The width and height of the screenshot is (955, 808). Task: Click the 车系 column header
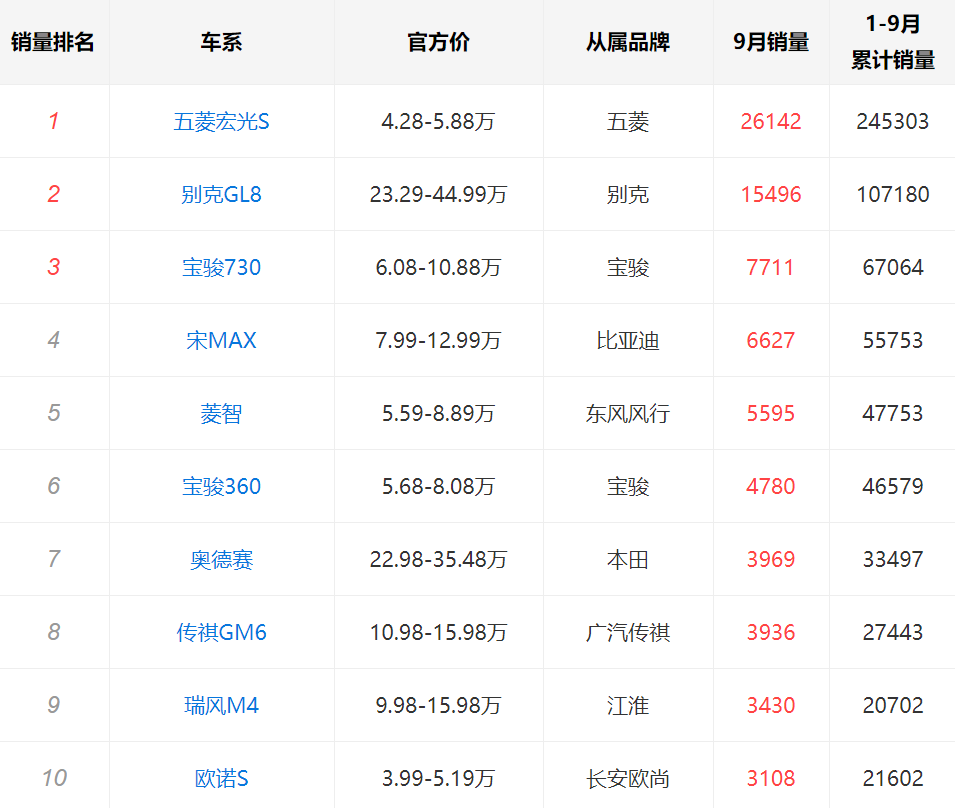[x=221, y=42]
